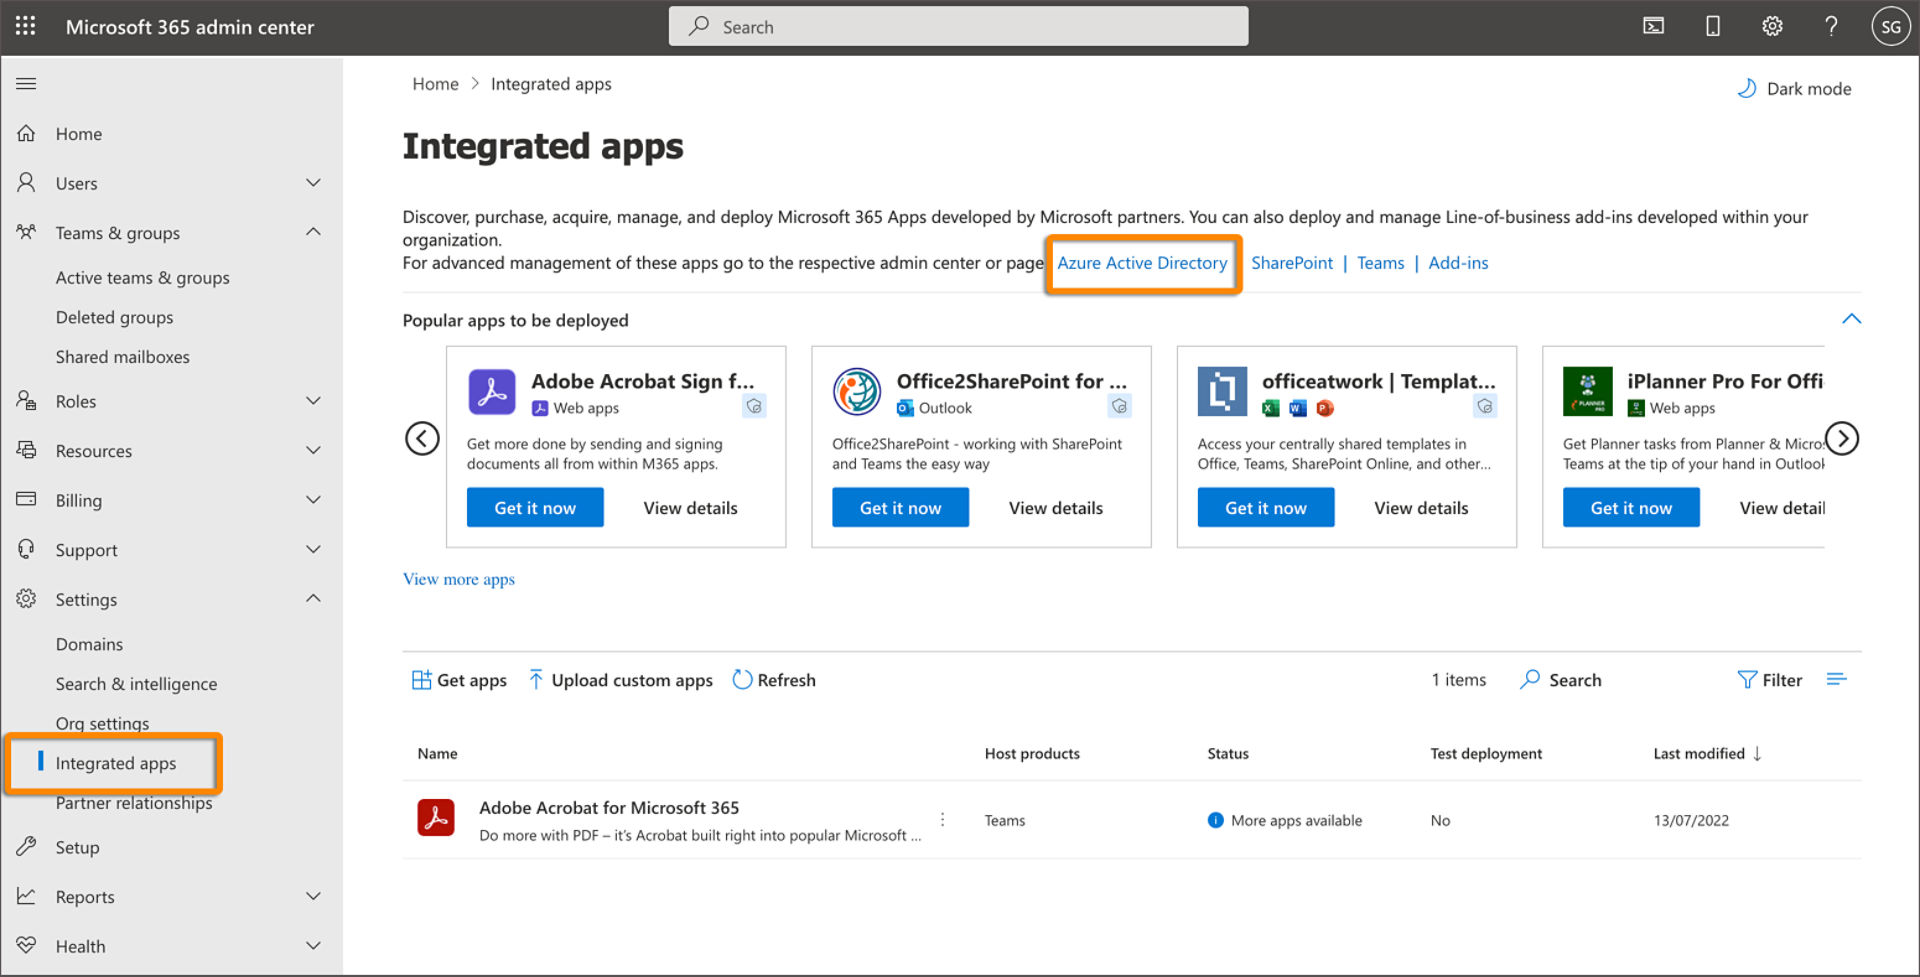Expand the Health section chevron
The height and width of the screenshot is (977, 1920).
click(313, 945)
